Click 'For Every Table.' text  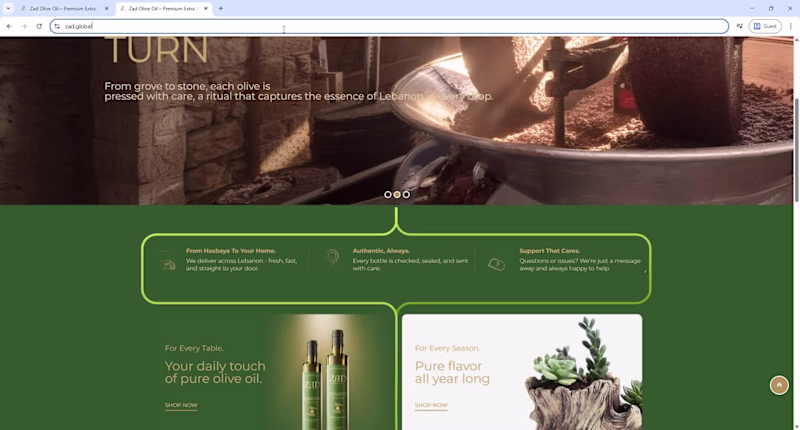coord(194,348)
